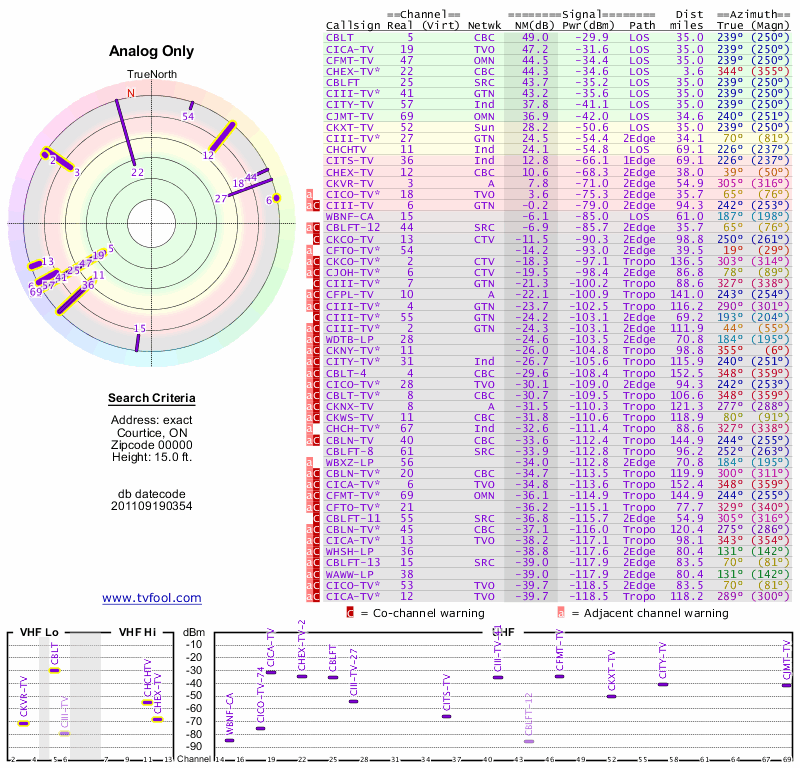Viewport: 800px width, 768px height.
Task: Click the CBLT callsign in table
Action: click(339, 38)
